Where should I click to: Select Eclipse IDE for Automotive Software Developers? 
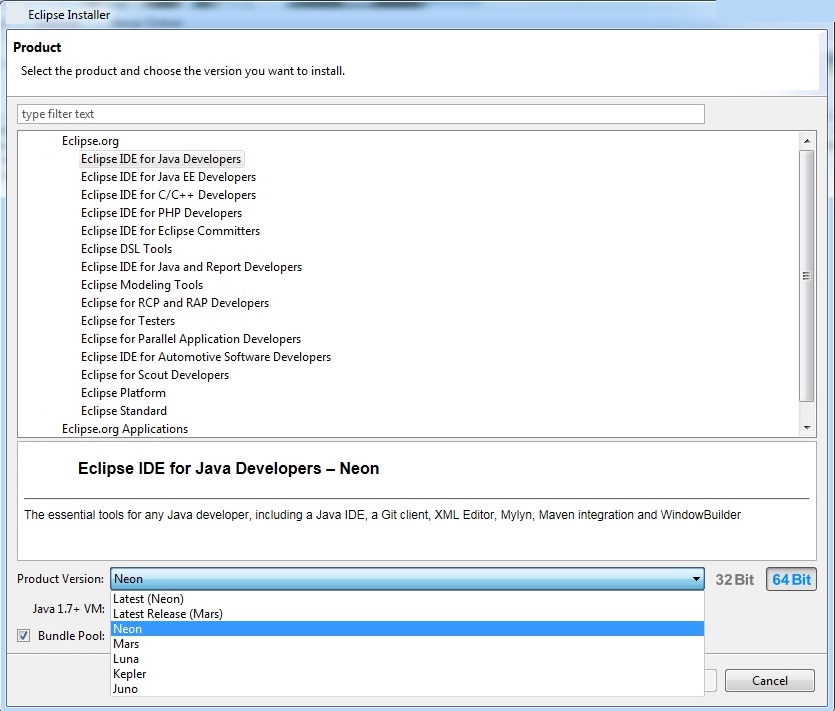pos(206,357)
